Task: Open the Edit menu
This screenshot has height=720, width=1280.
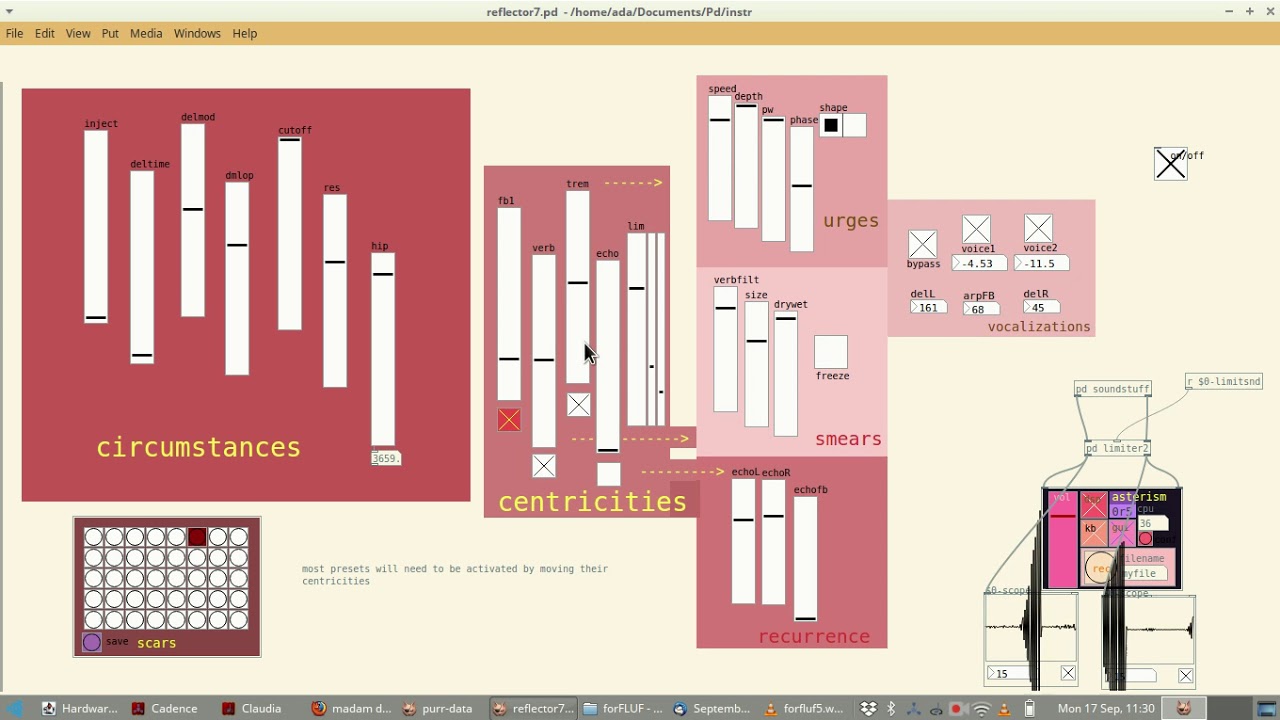Action: (45, 33)
